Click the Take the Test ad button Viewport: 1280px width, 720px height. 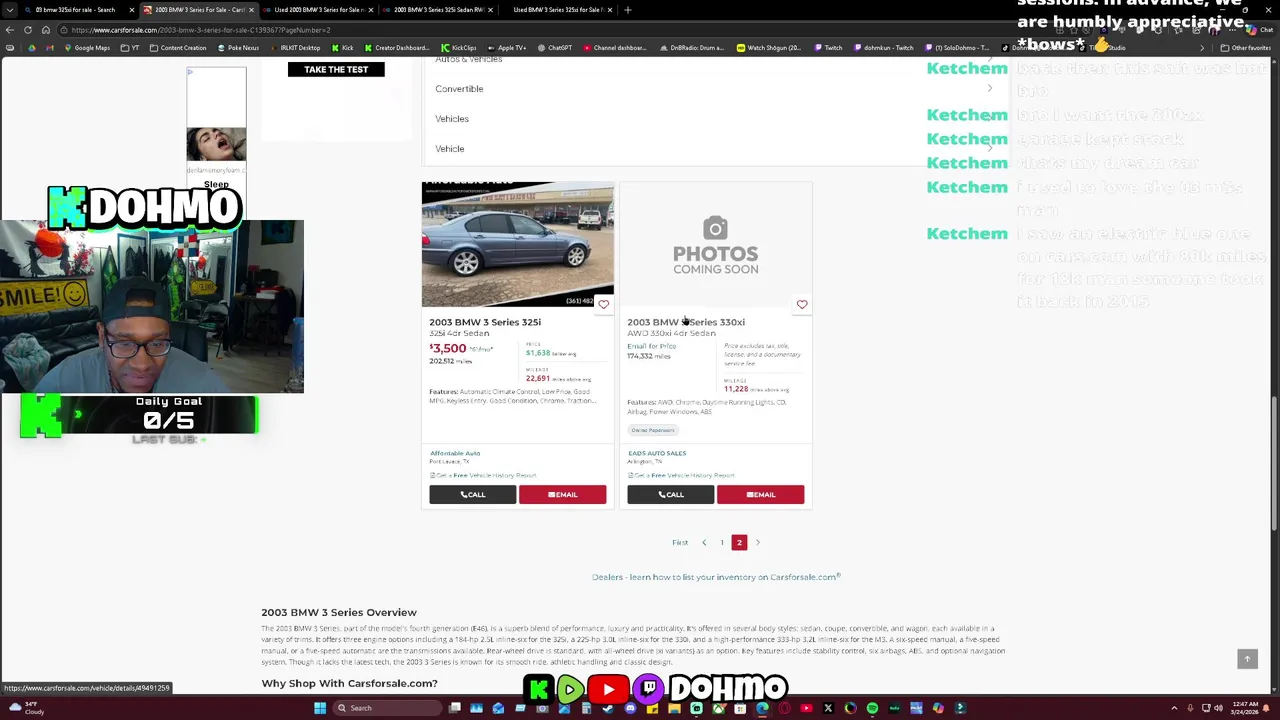coord(336,69)
